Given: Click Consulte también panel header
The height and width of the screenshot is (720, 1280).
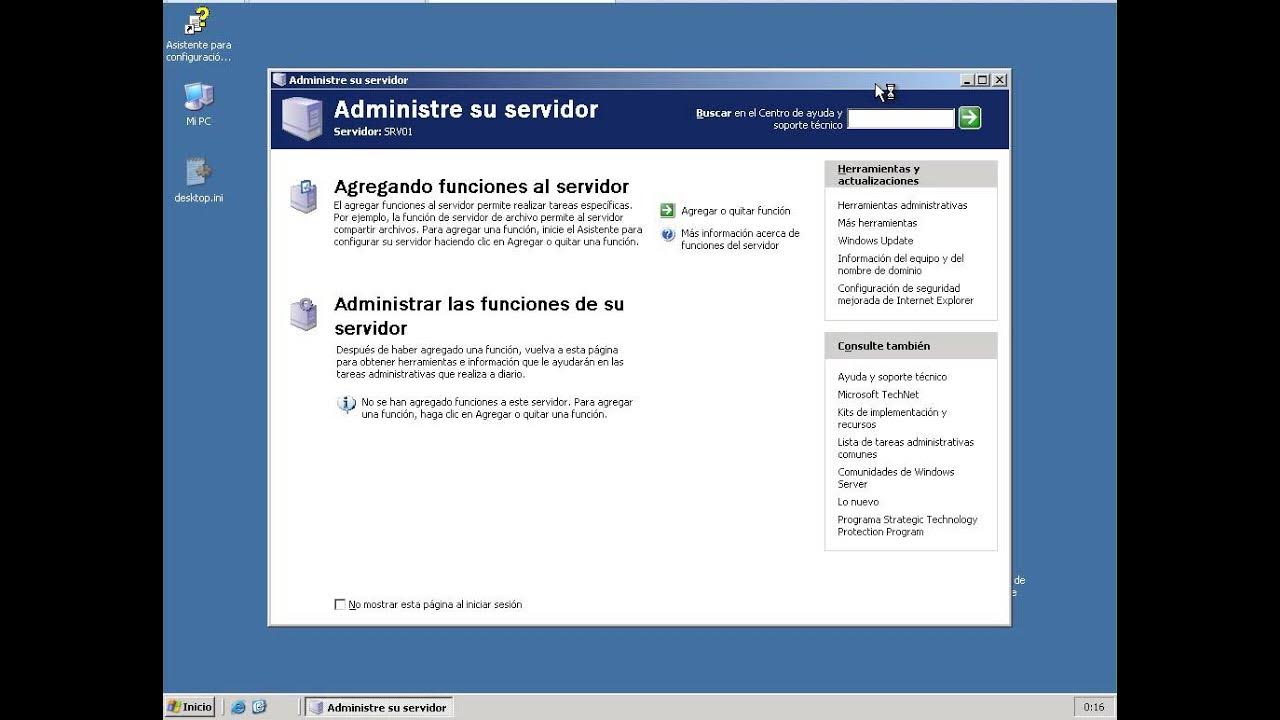Looking at the screenshot, I should point(911,346).
